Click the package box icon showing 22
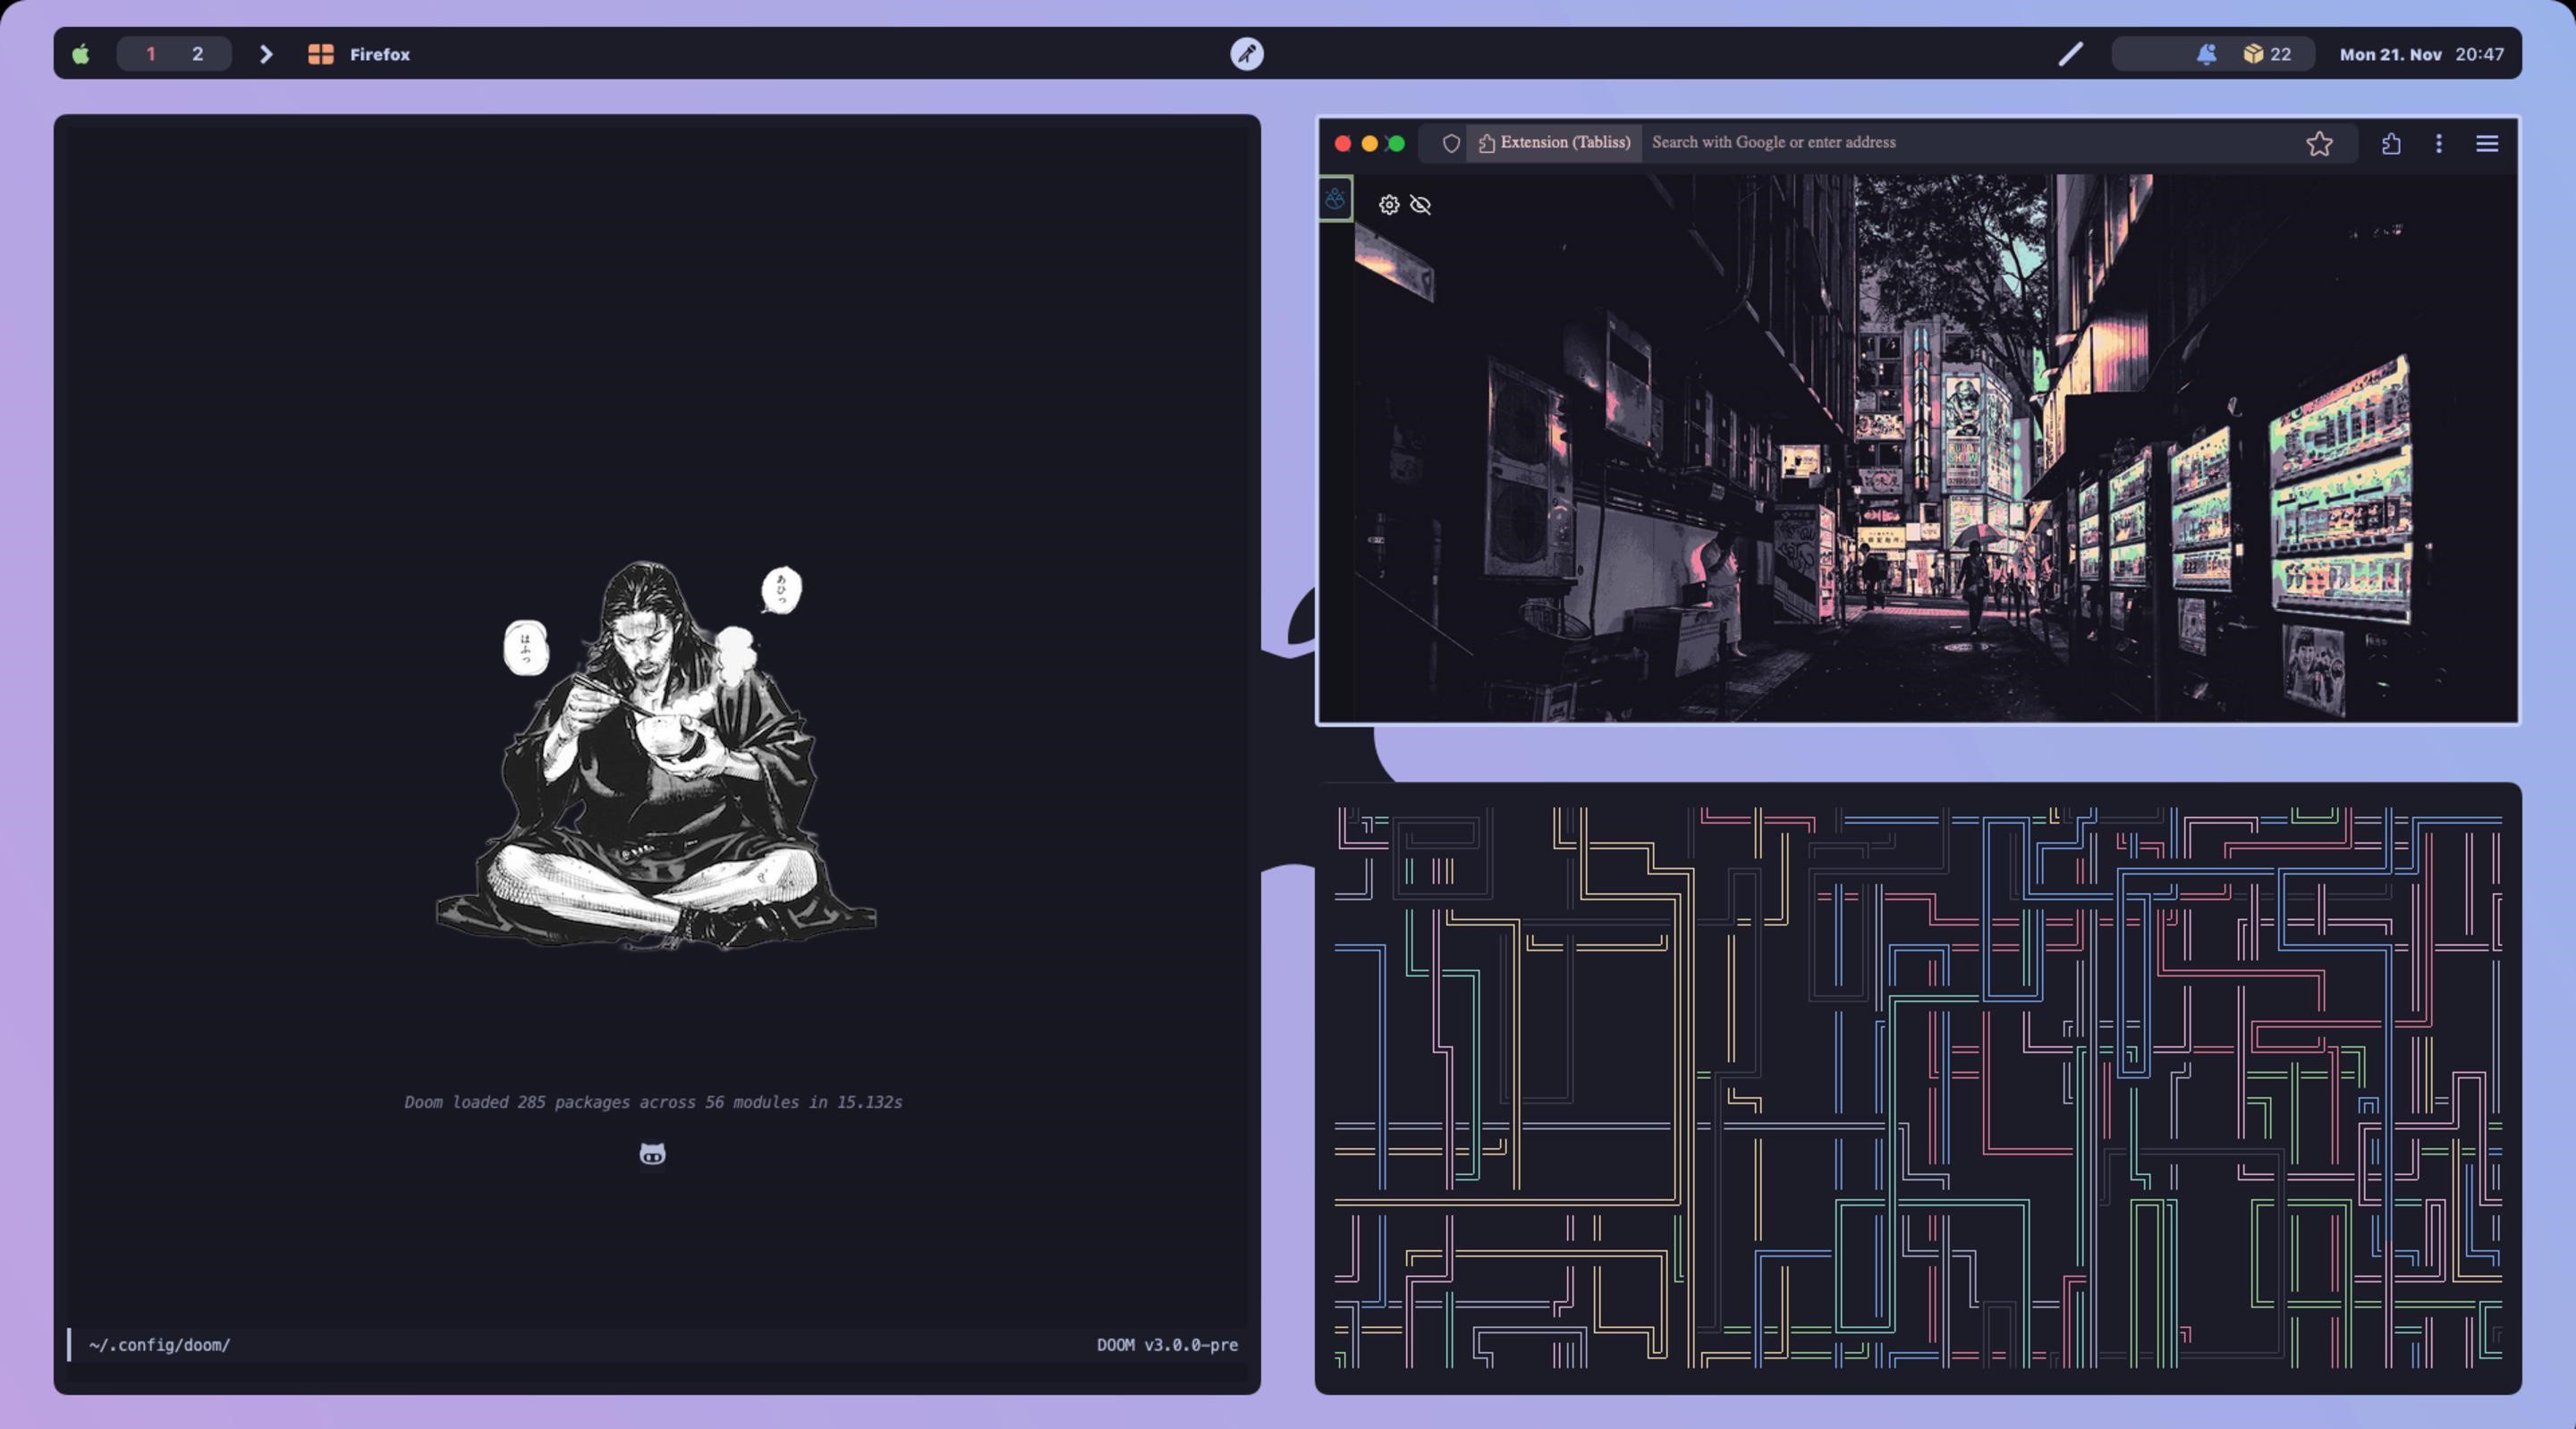The height and width of the screenshot is (1429, 2576). tap(2253, 54)
